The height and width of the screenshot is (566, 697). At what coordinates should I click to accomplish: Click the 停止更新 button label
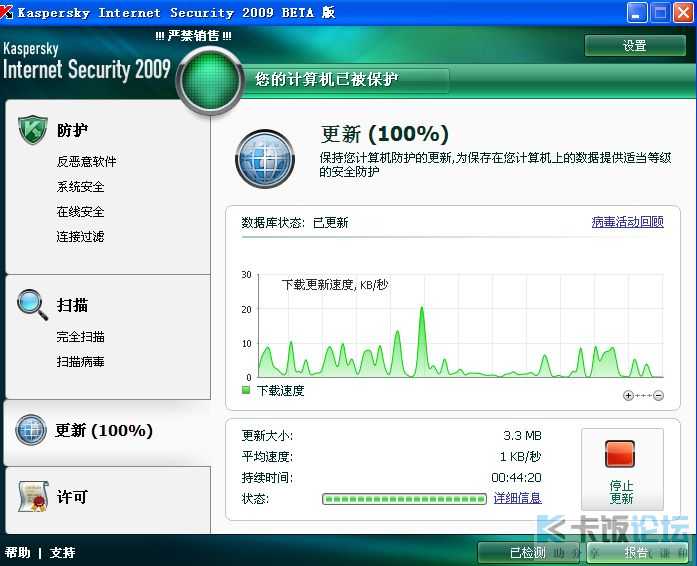[x=621, y=492]
